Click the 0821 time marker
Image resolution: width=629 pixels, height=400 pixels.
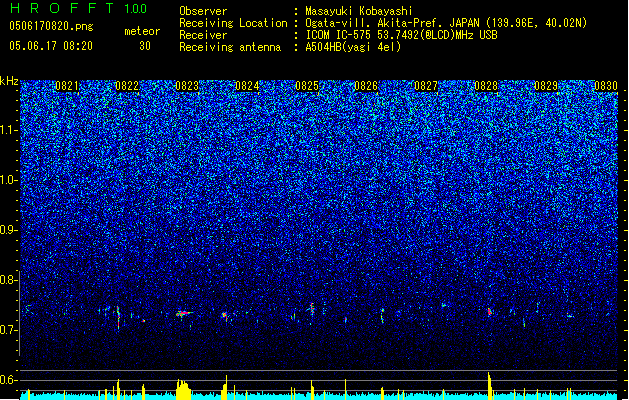(67, 86)
